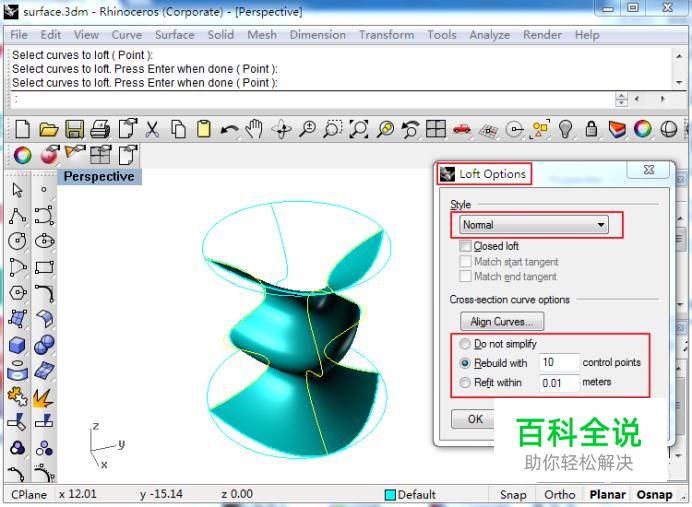Viewport: 692px width, 507px height.
Task: Click the command line stepper arrows
Action: pyautogui.click(x=621, y=99)
